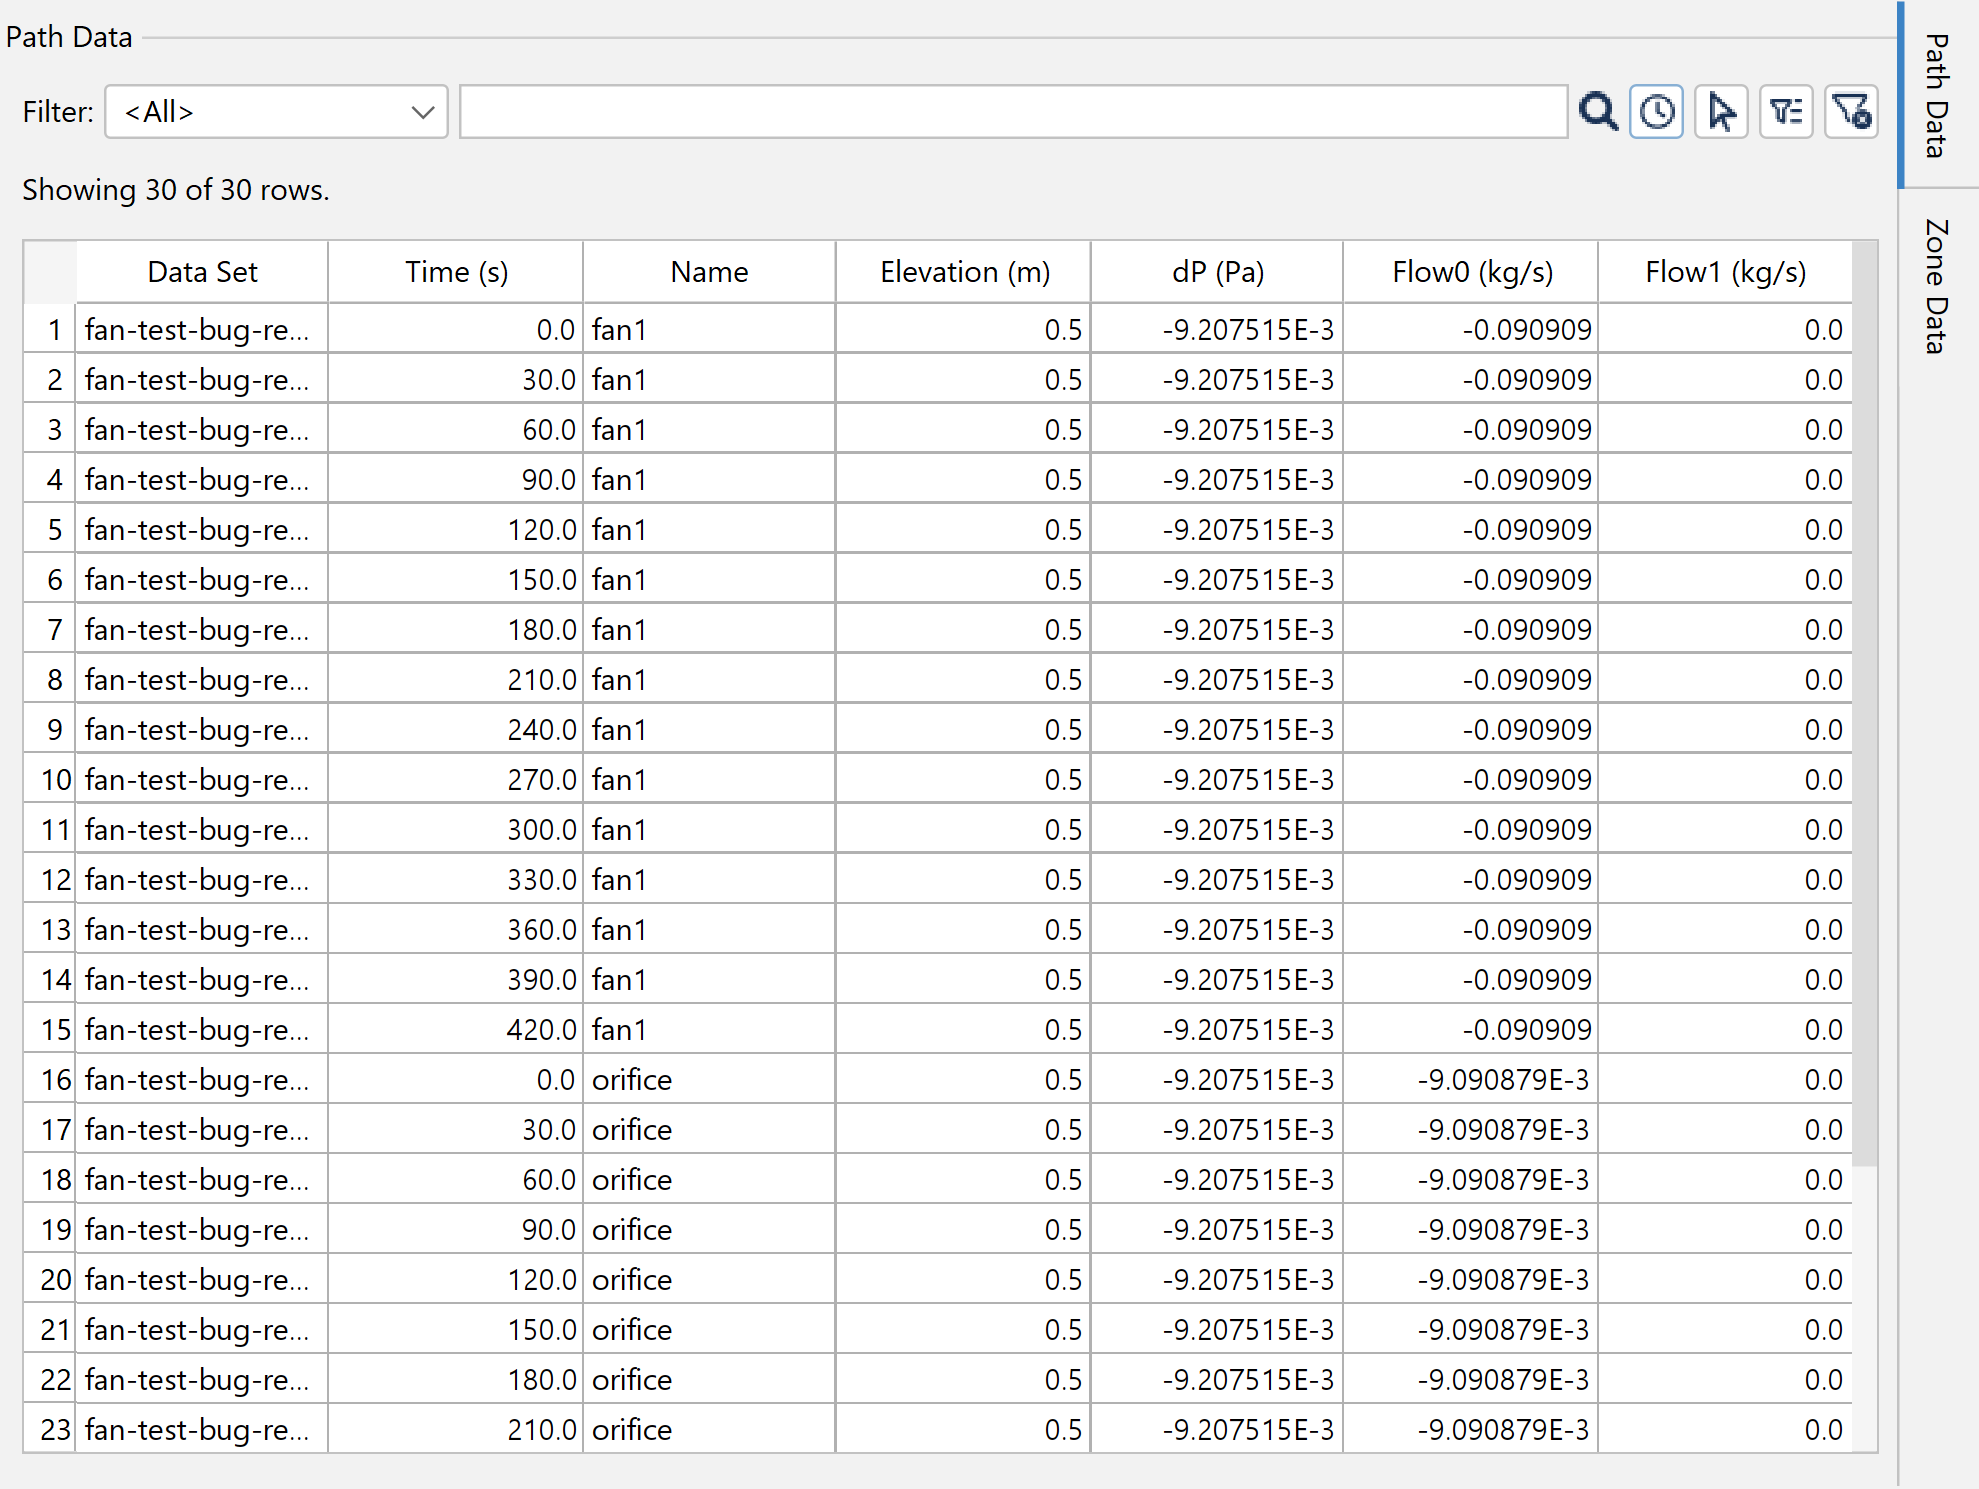Click Data Set cell in row 13
This screenshot has height=1489, width=1979.
click(202, 929)
